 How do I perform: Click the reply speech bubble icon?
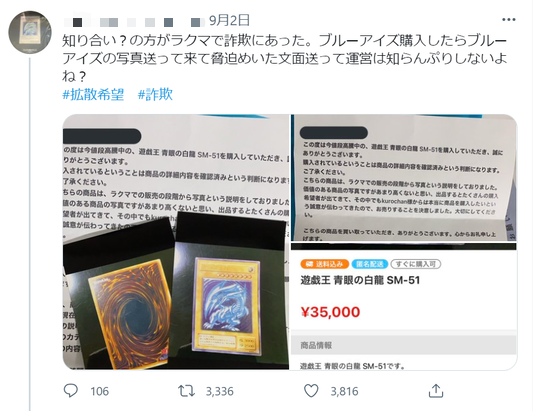[x=71, y=390]
